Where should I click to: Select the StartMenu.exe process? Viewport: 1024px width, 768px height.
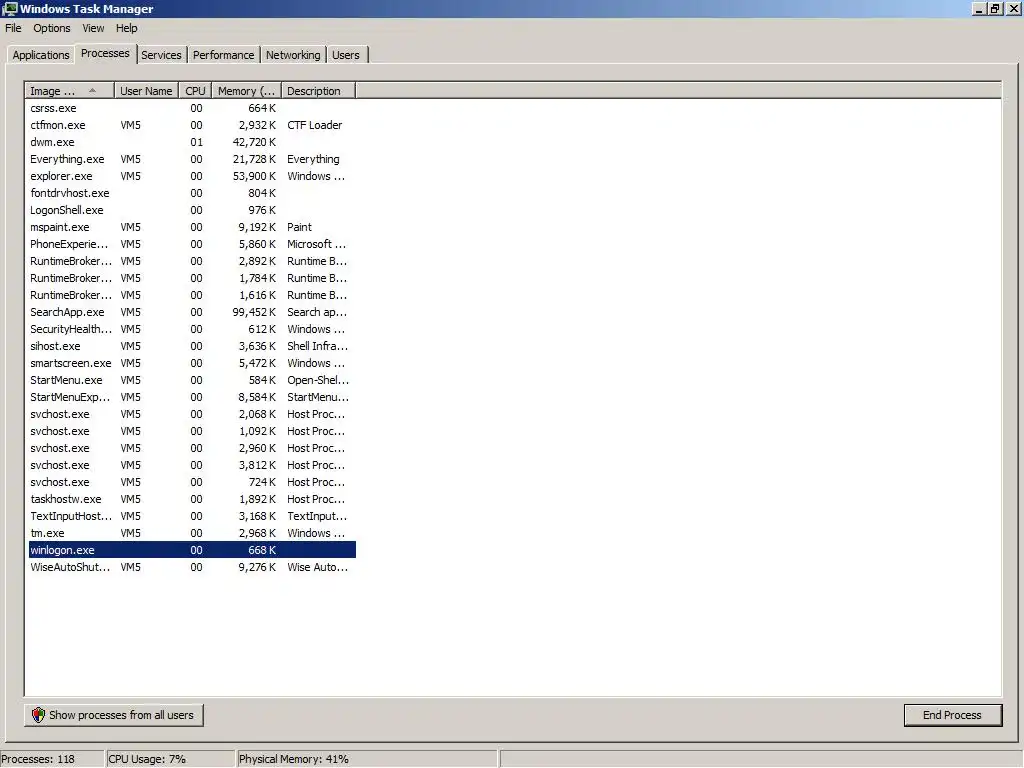tap(192, 380)
